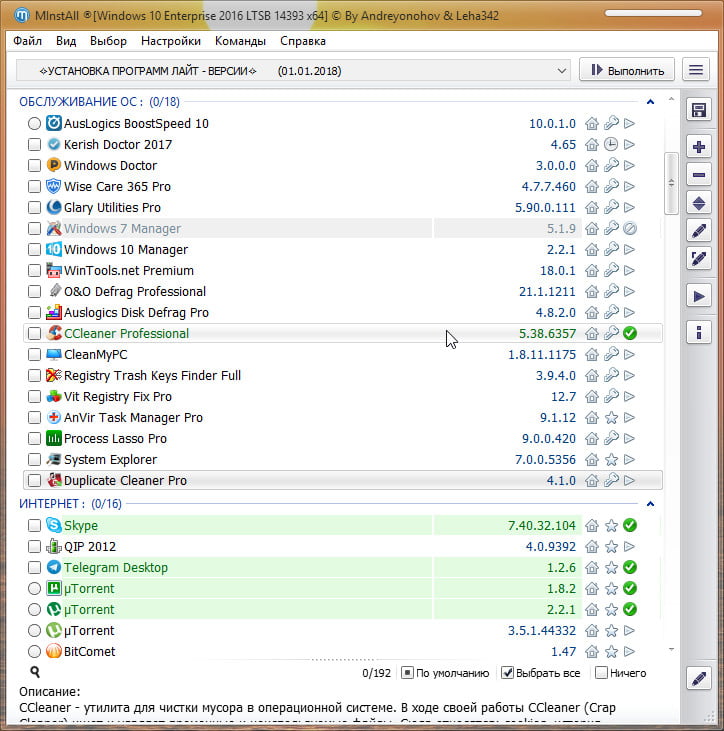This screenshot has height=731, width=724.
Task: Click the plus icon in the sidebar
Action: tap(699, 147)
